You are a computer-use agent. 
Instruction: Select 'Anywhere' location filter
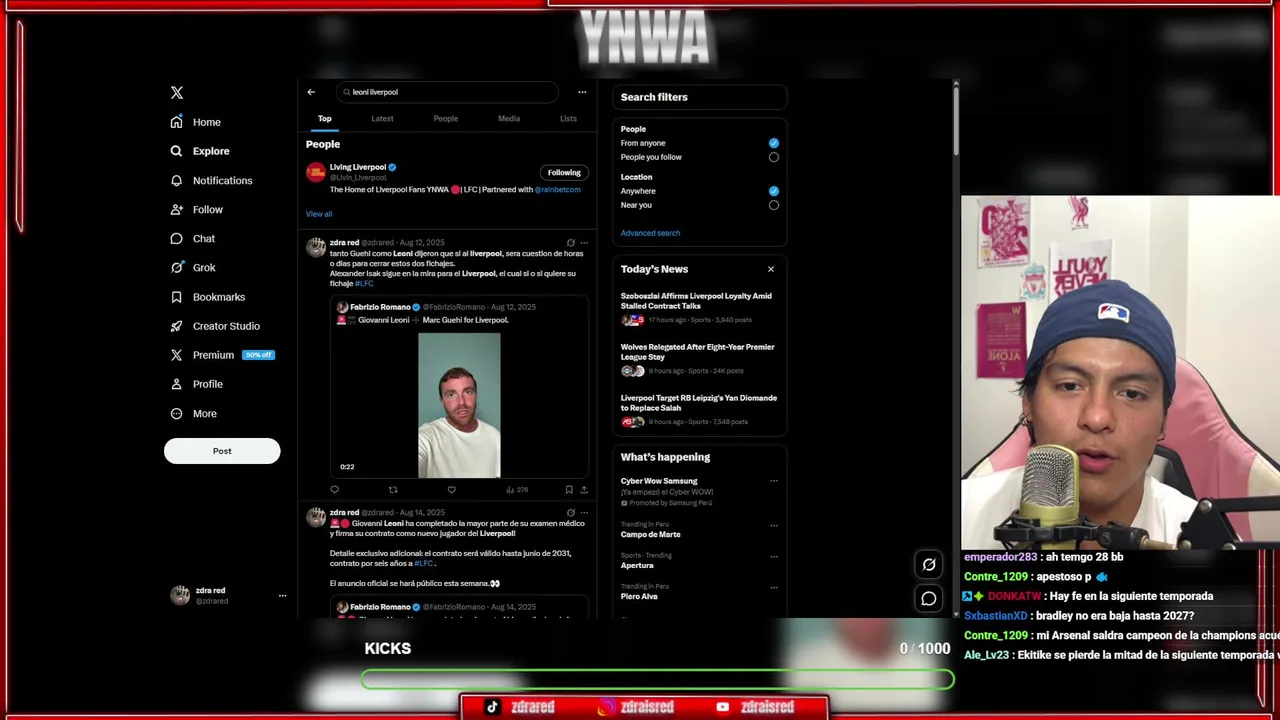point(774,191)
